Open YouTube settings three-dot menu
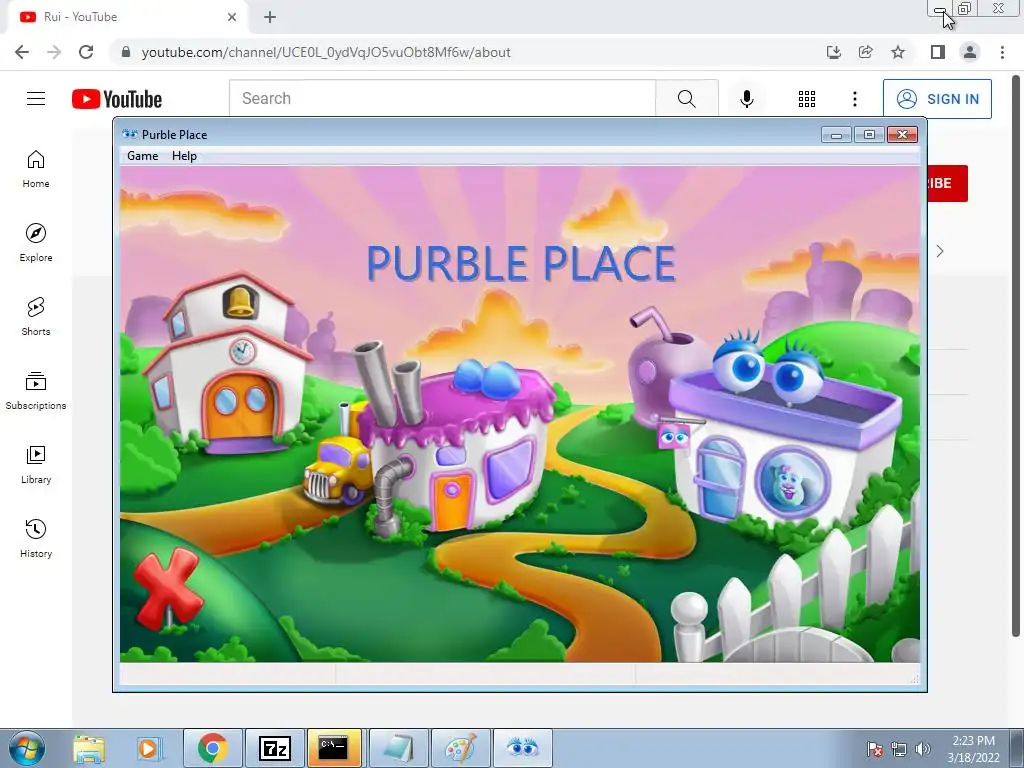 (x=854, y=99)
